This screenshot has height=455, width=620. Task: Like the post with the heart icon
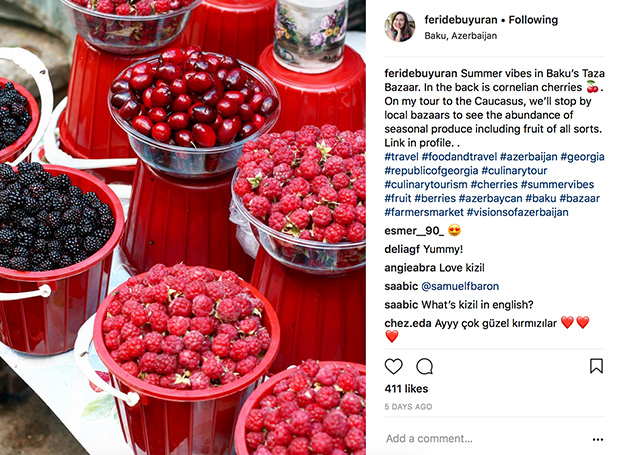pos(393,366)
